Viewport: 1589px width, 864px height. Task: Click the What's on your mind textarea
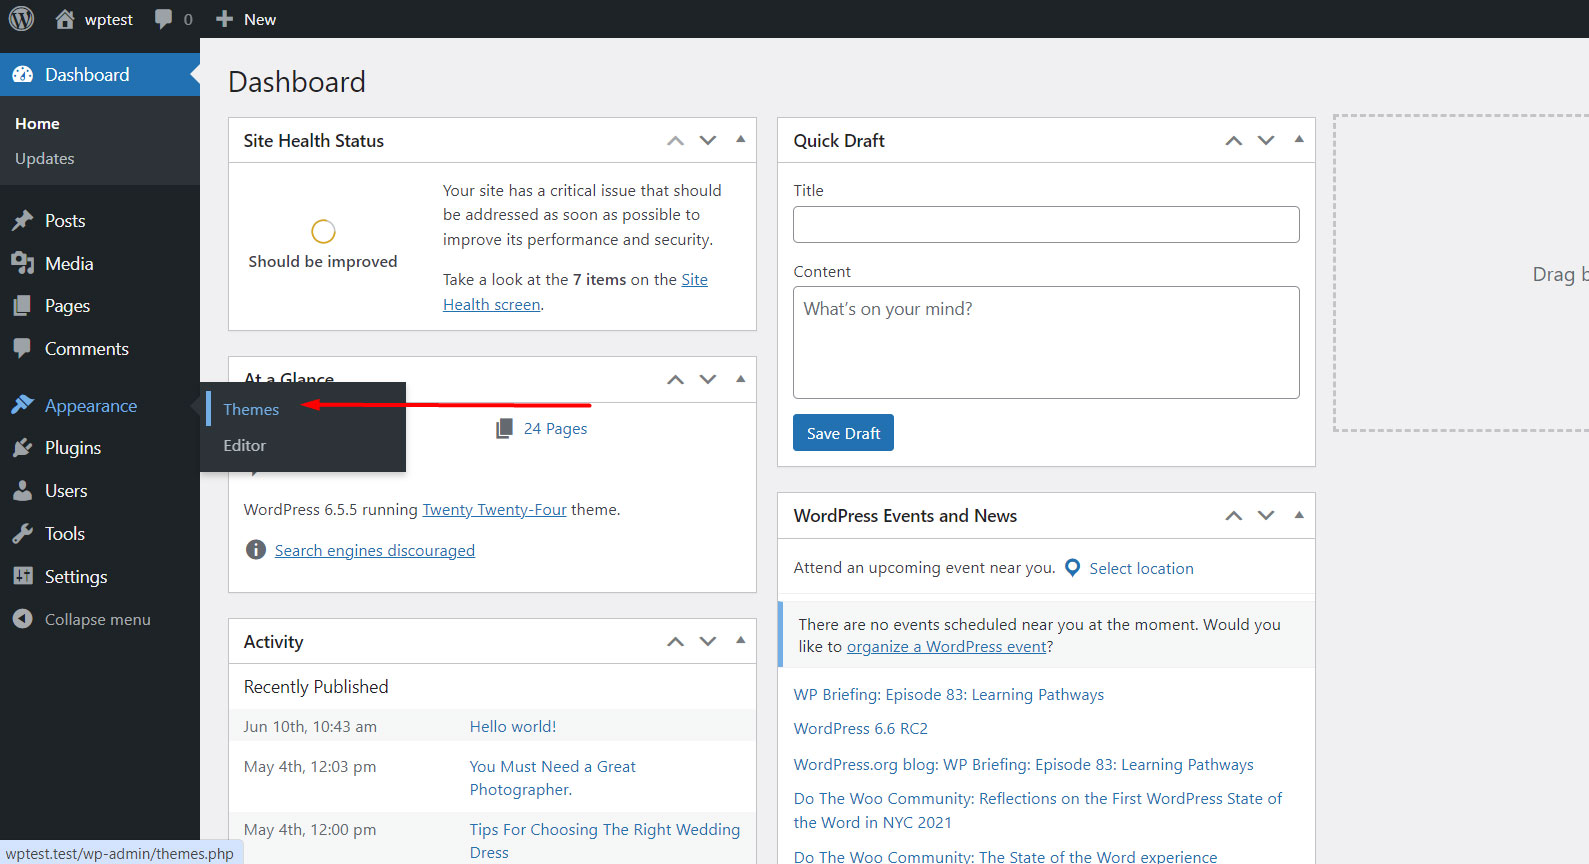coord(1046,342)
